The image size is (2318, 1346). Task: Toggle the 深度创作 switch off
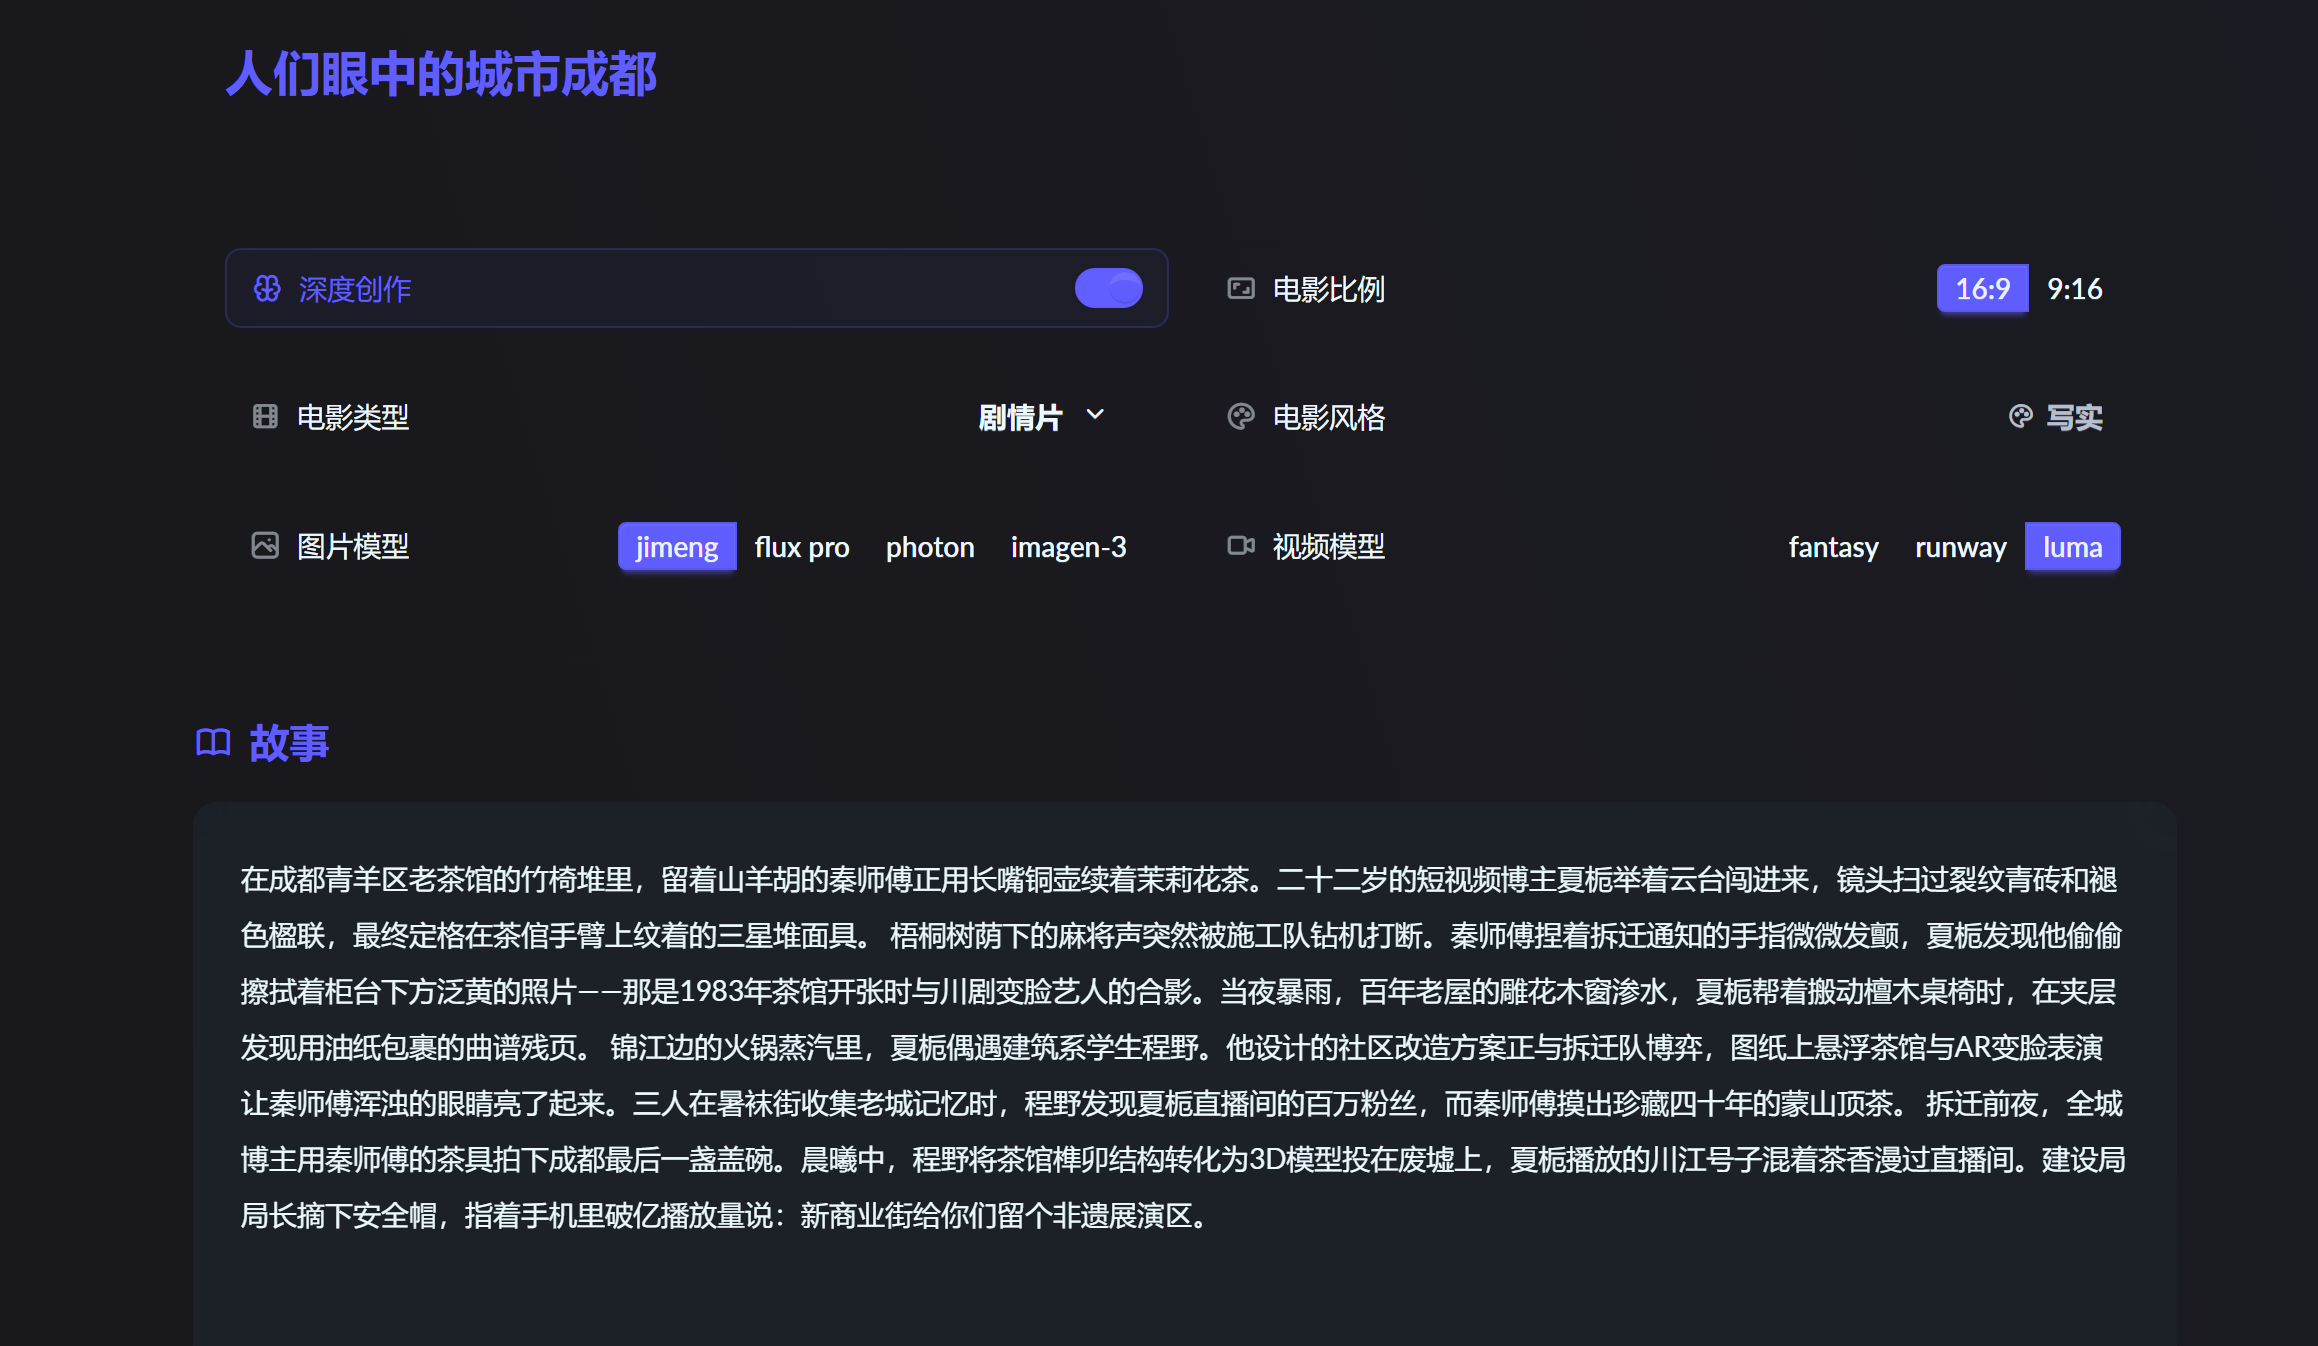coord(1108,289)
